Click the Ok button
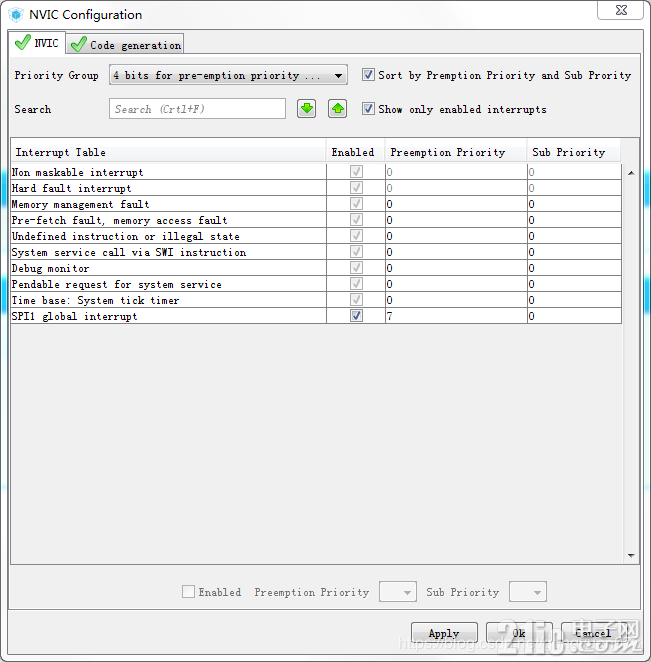The image size is (651, 662). 519,633
